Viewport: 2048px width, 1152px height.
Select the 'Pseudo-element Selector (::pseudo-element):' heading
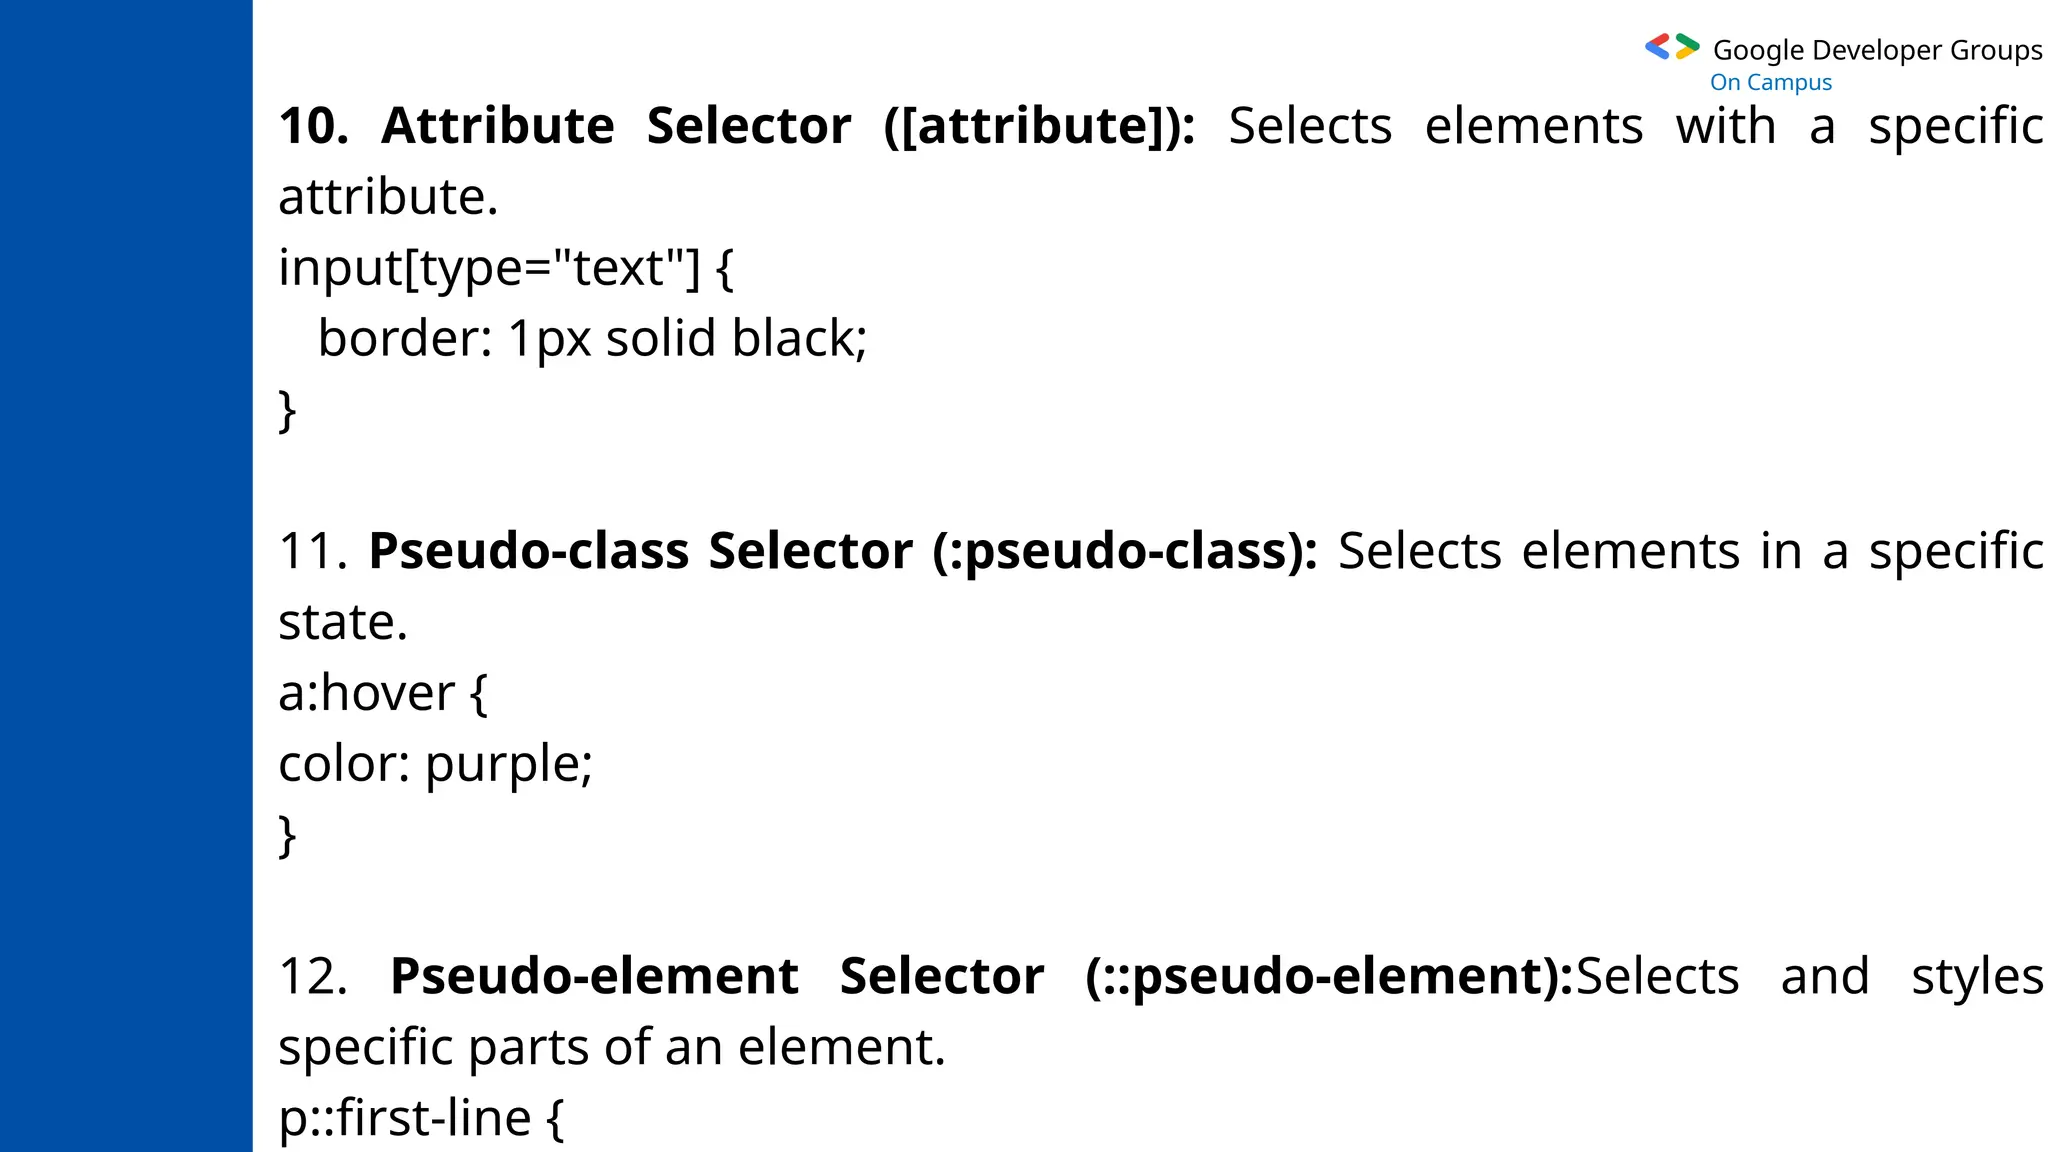click(981, 977)
